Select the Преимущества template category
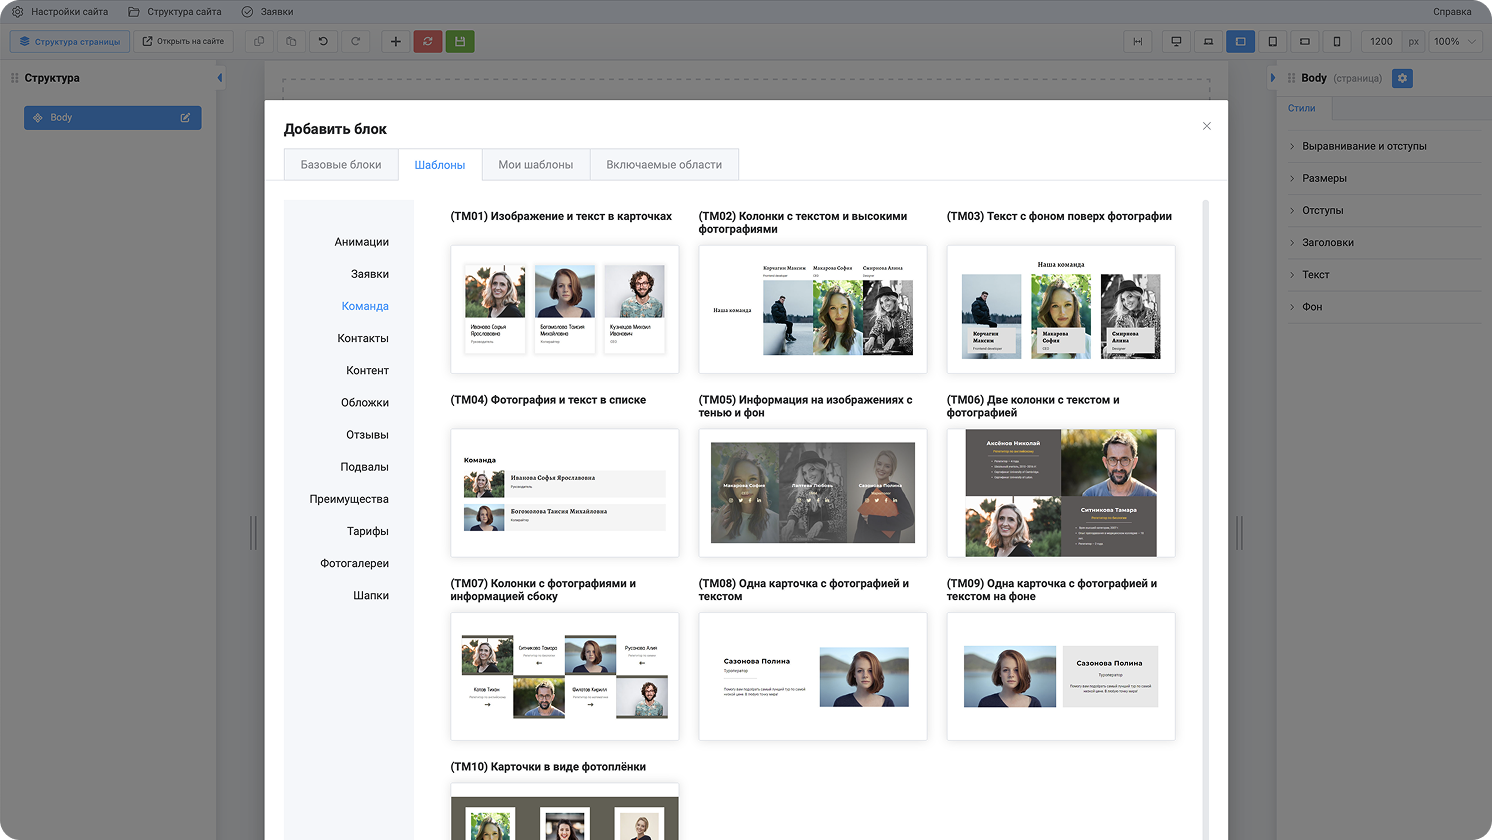Screen dimensions: 1492x840 coord(349,499)
